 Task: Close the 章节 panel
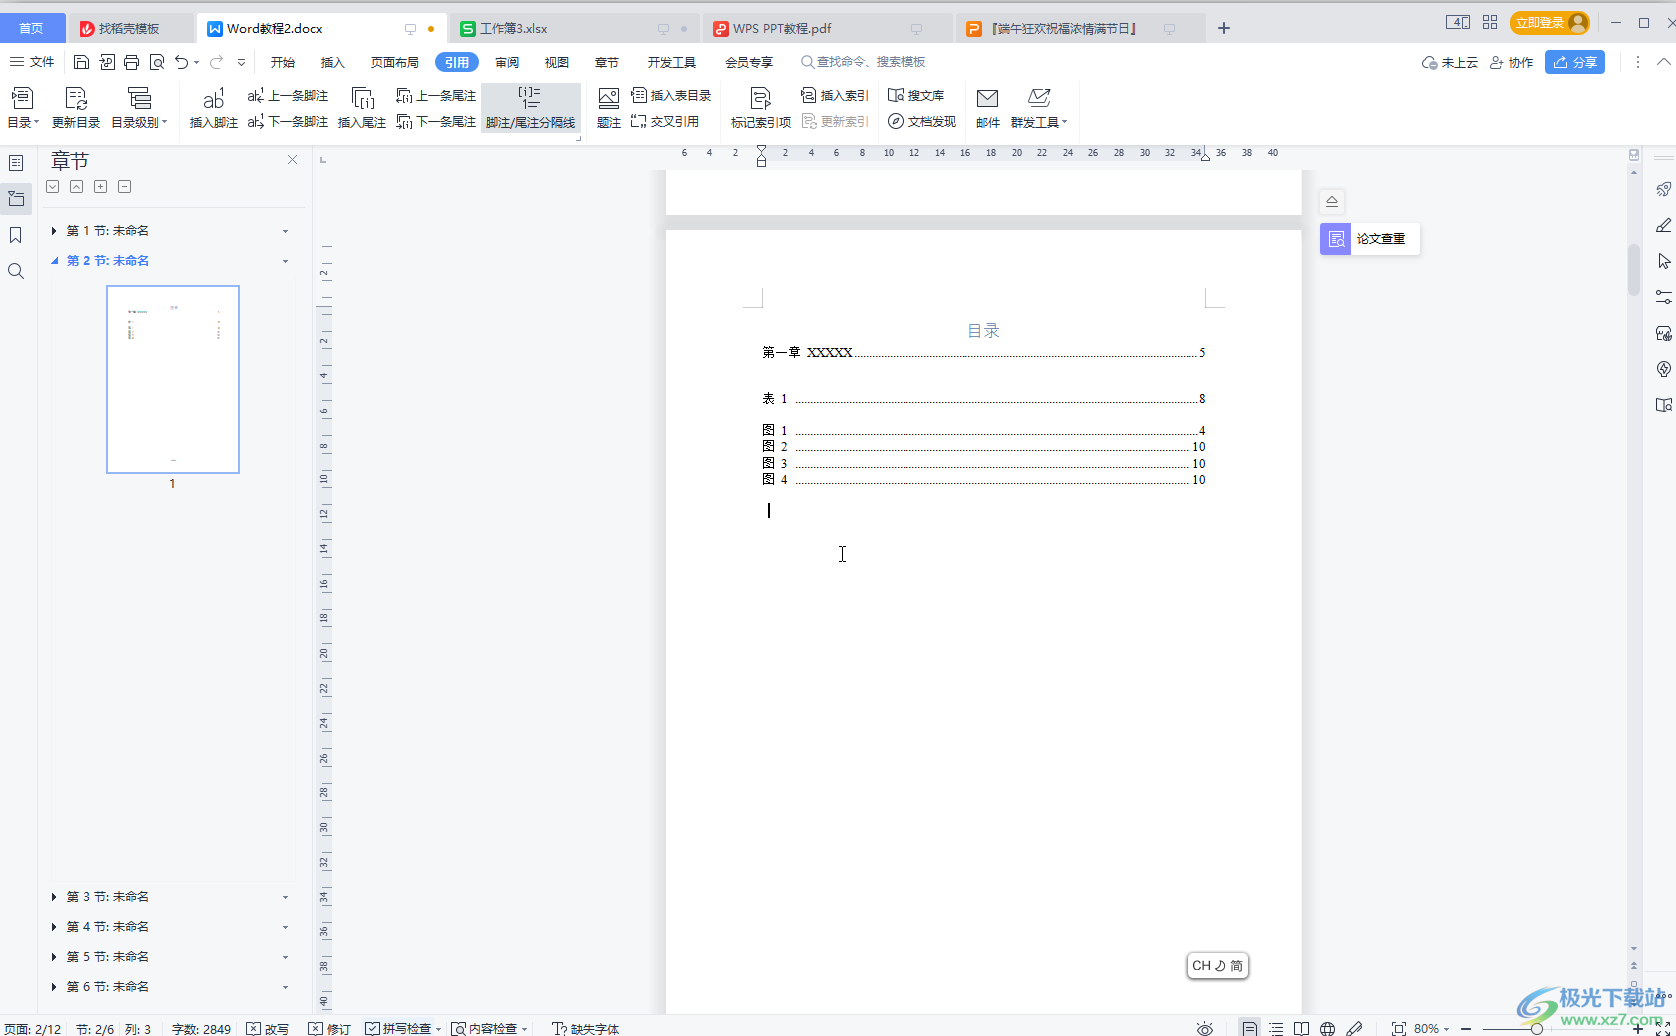point(293,160)
